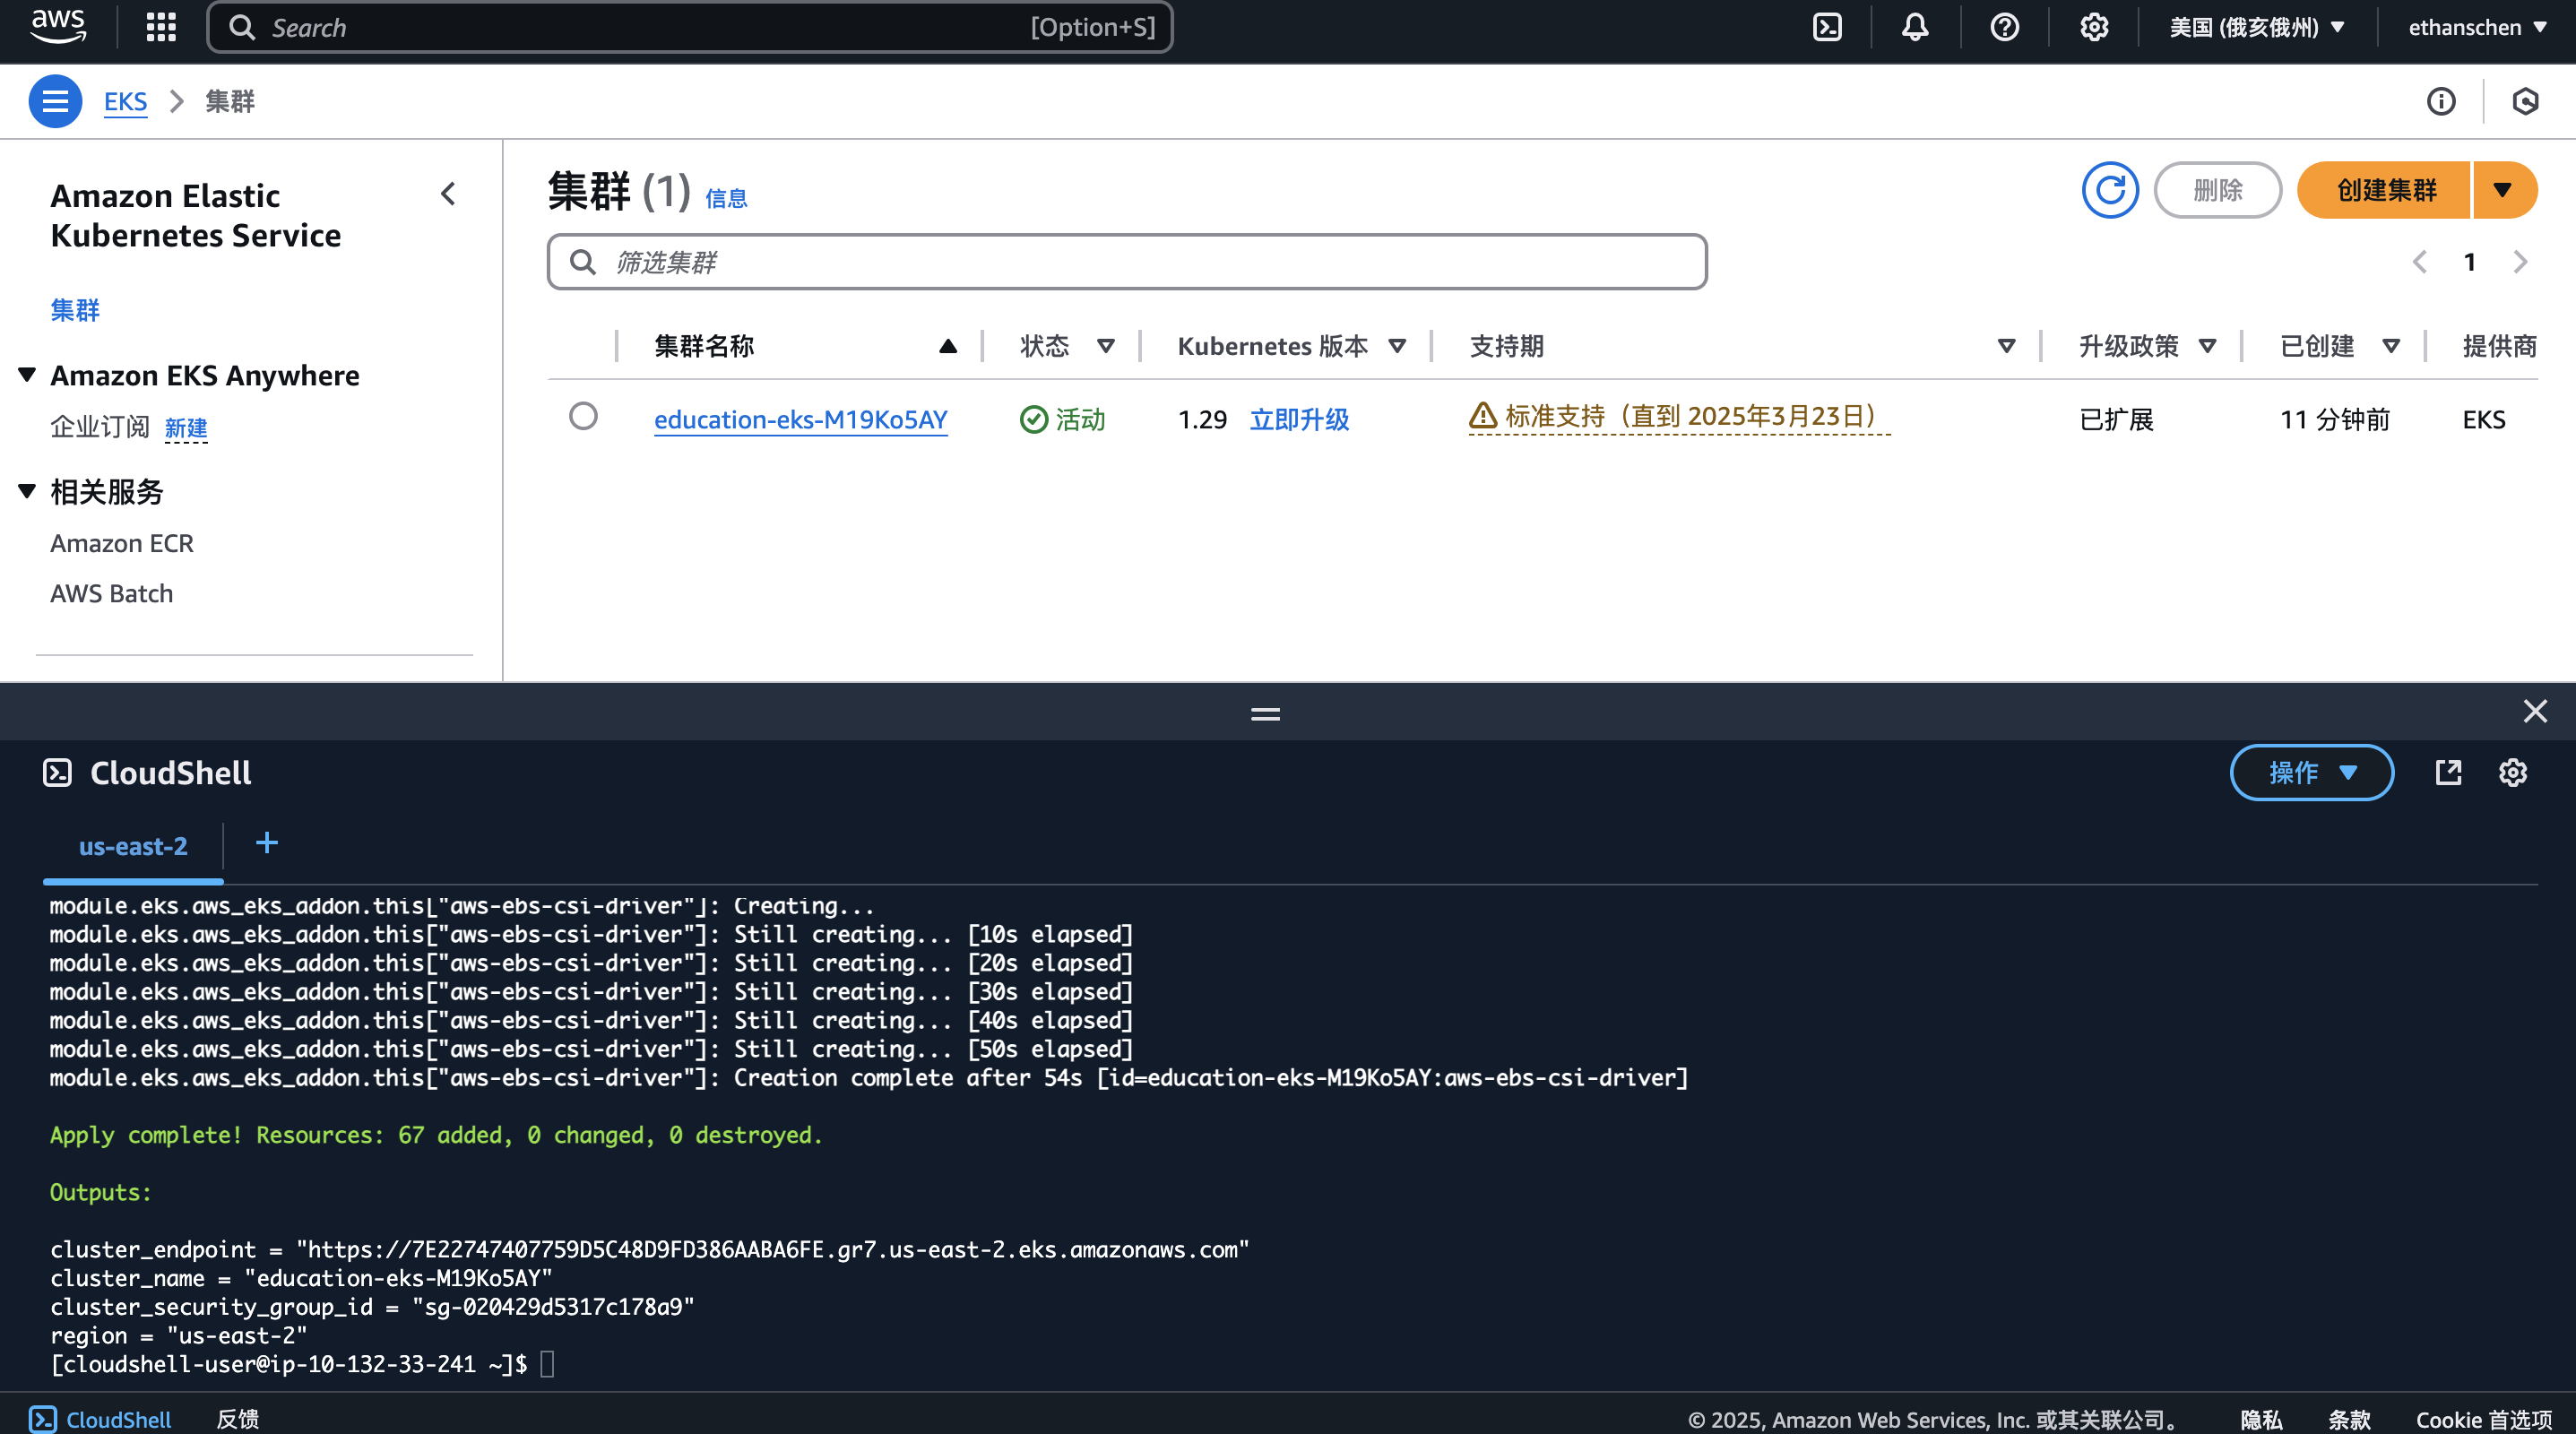2576x1434 pixels.
Task: Open the AWS services grid menu
Action: click(161, 27)
